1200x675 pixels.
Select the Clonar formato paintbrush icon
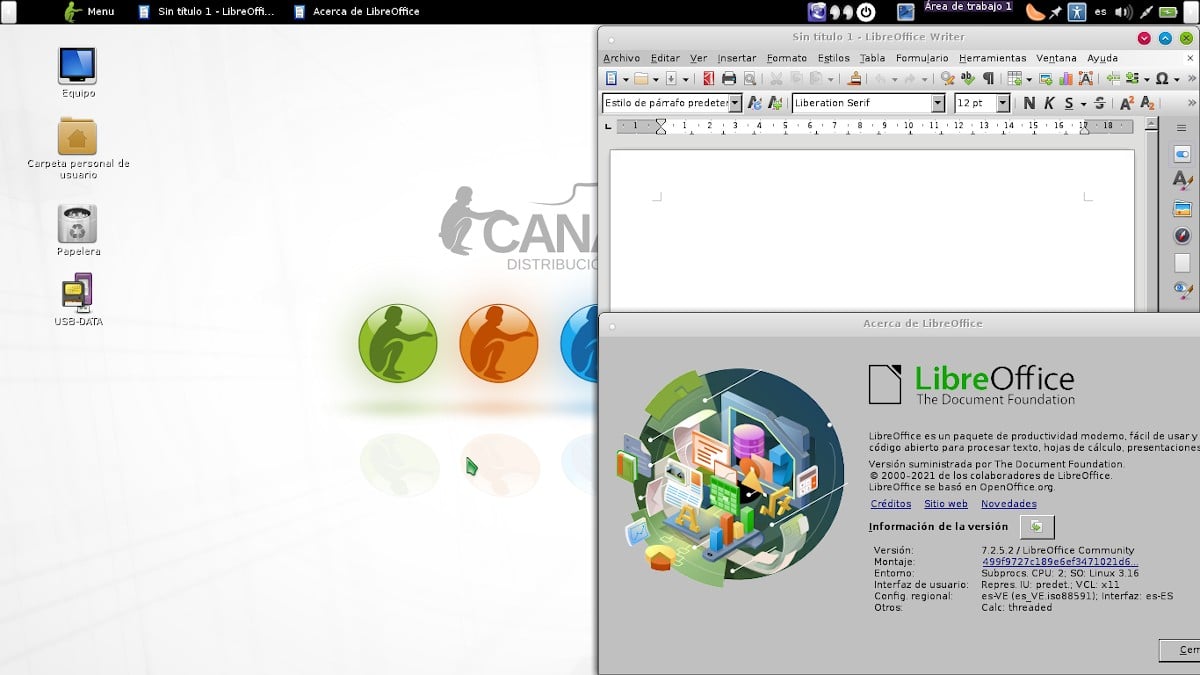(x=853, y=76)
